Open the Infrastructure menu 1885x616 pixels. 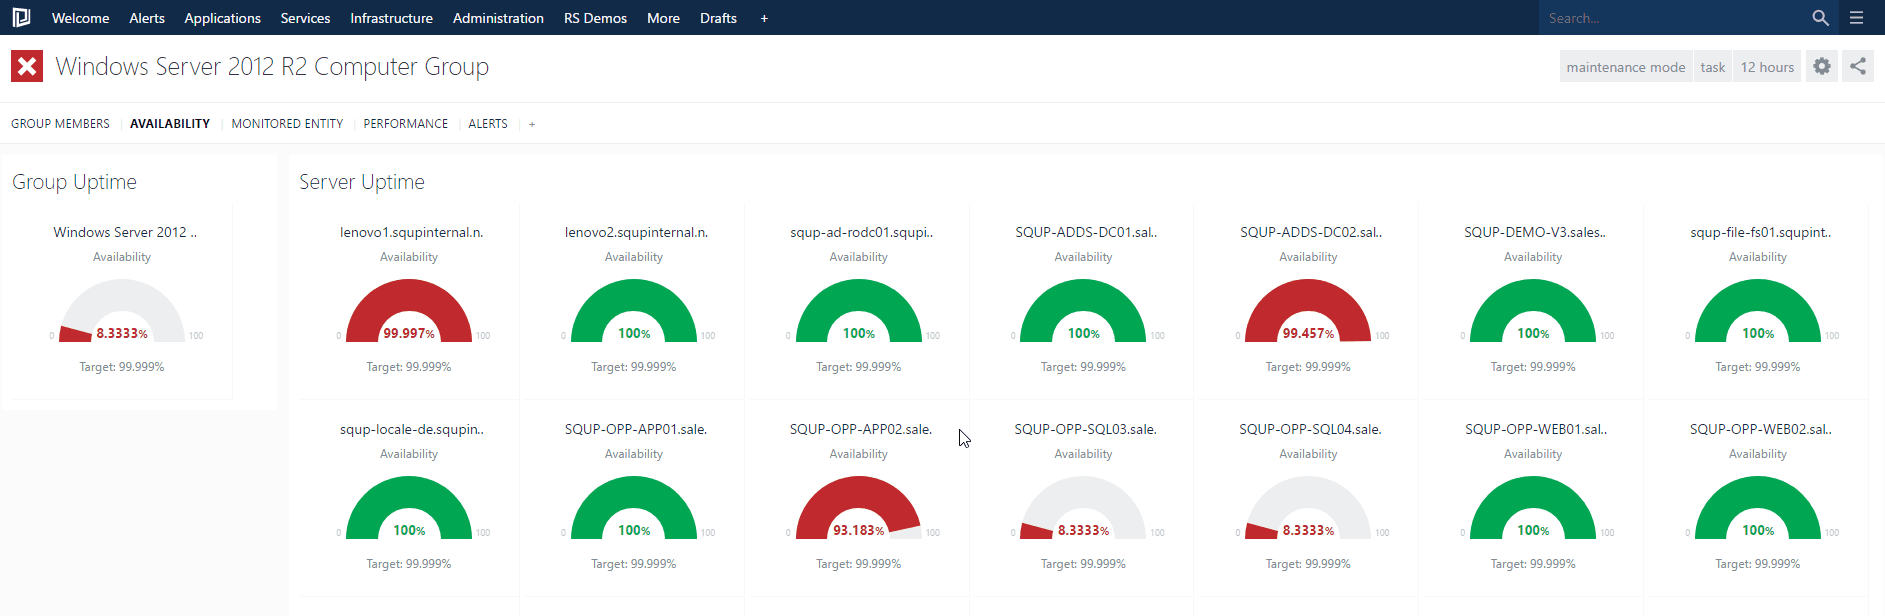tap(391, 18)
